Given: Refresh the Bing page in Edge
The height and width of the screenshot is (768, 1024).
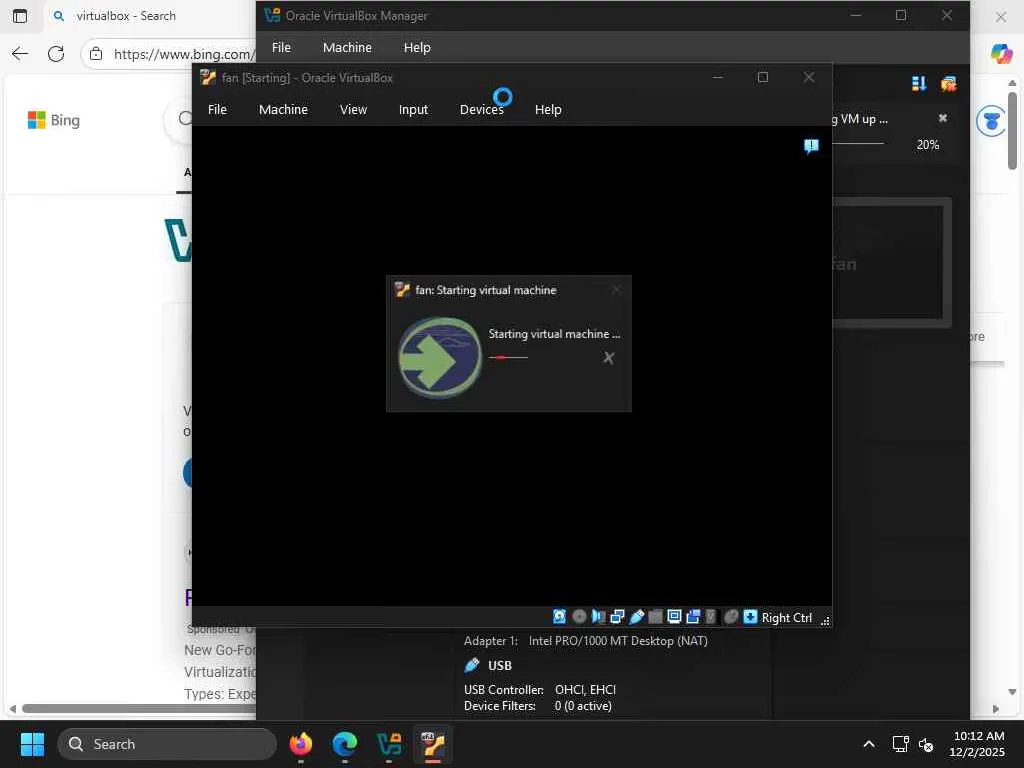Looking at the screenshot, I should [x=56, y=54].
